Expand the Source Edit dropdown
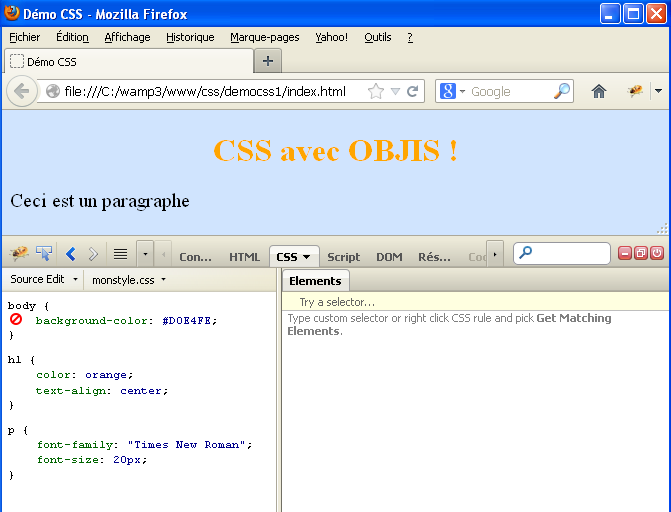The image size is (671, 512). (44, 280)
